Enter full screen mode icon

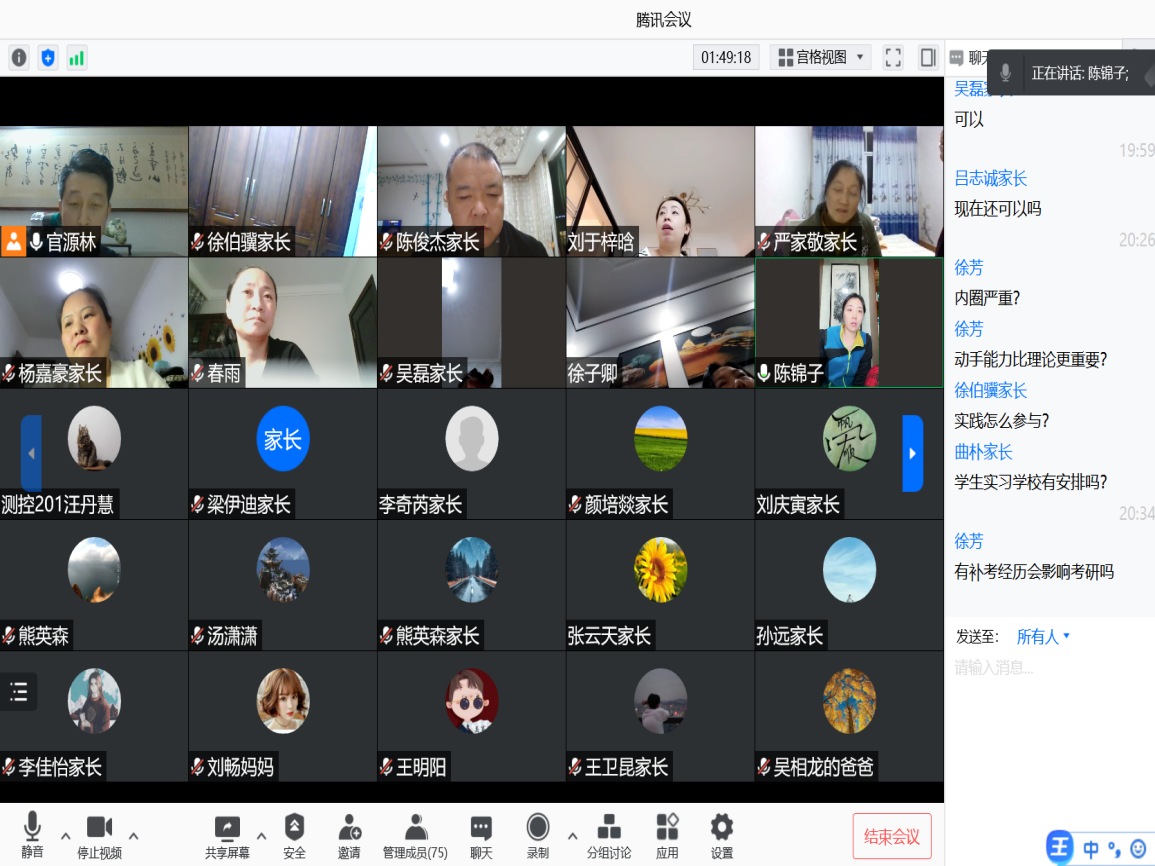(x=893, y=58)
